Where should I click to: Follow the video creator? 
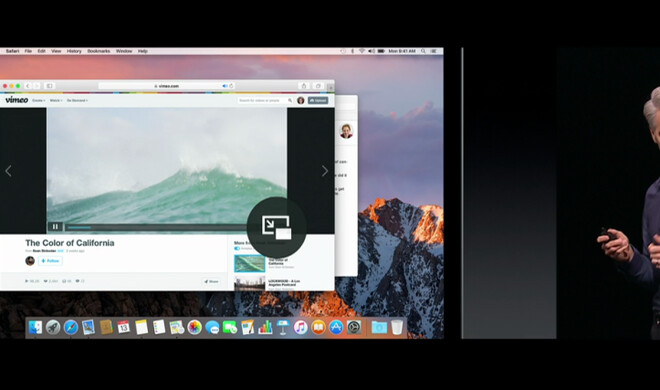coord(51,261)
